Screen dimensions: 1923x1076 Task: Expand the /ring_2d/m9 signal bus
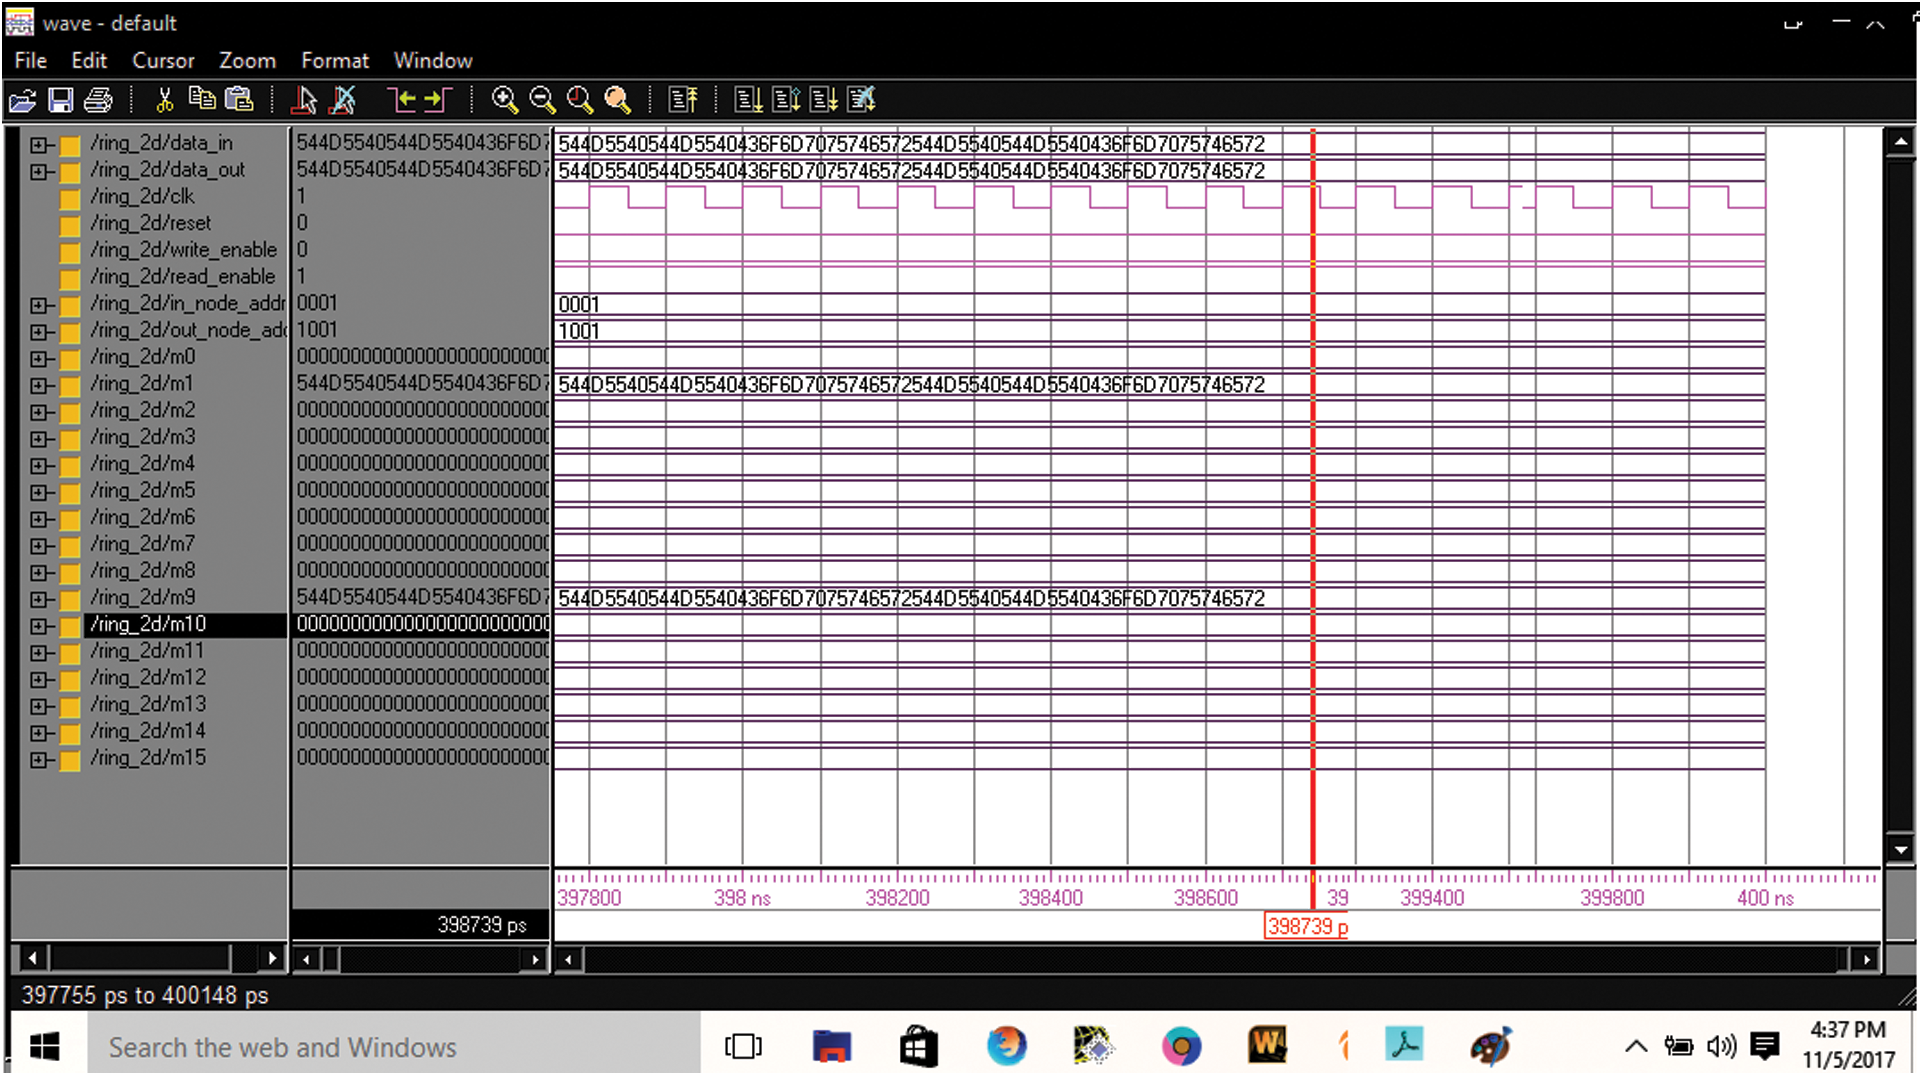pos(38,599)
